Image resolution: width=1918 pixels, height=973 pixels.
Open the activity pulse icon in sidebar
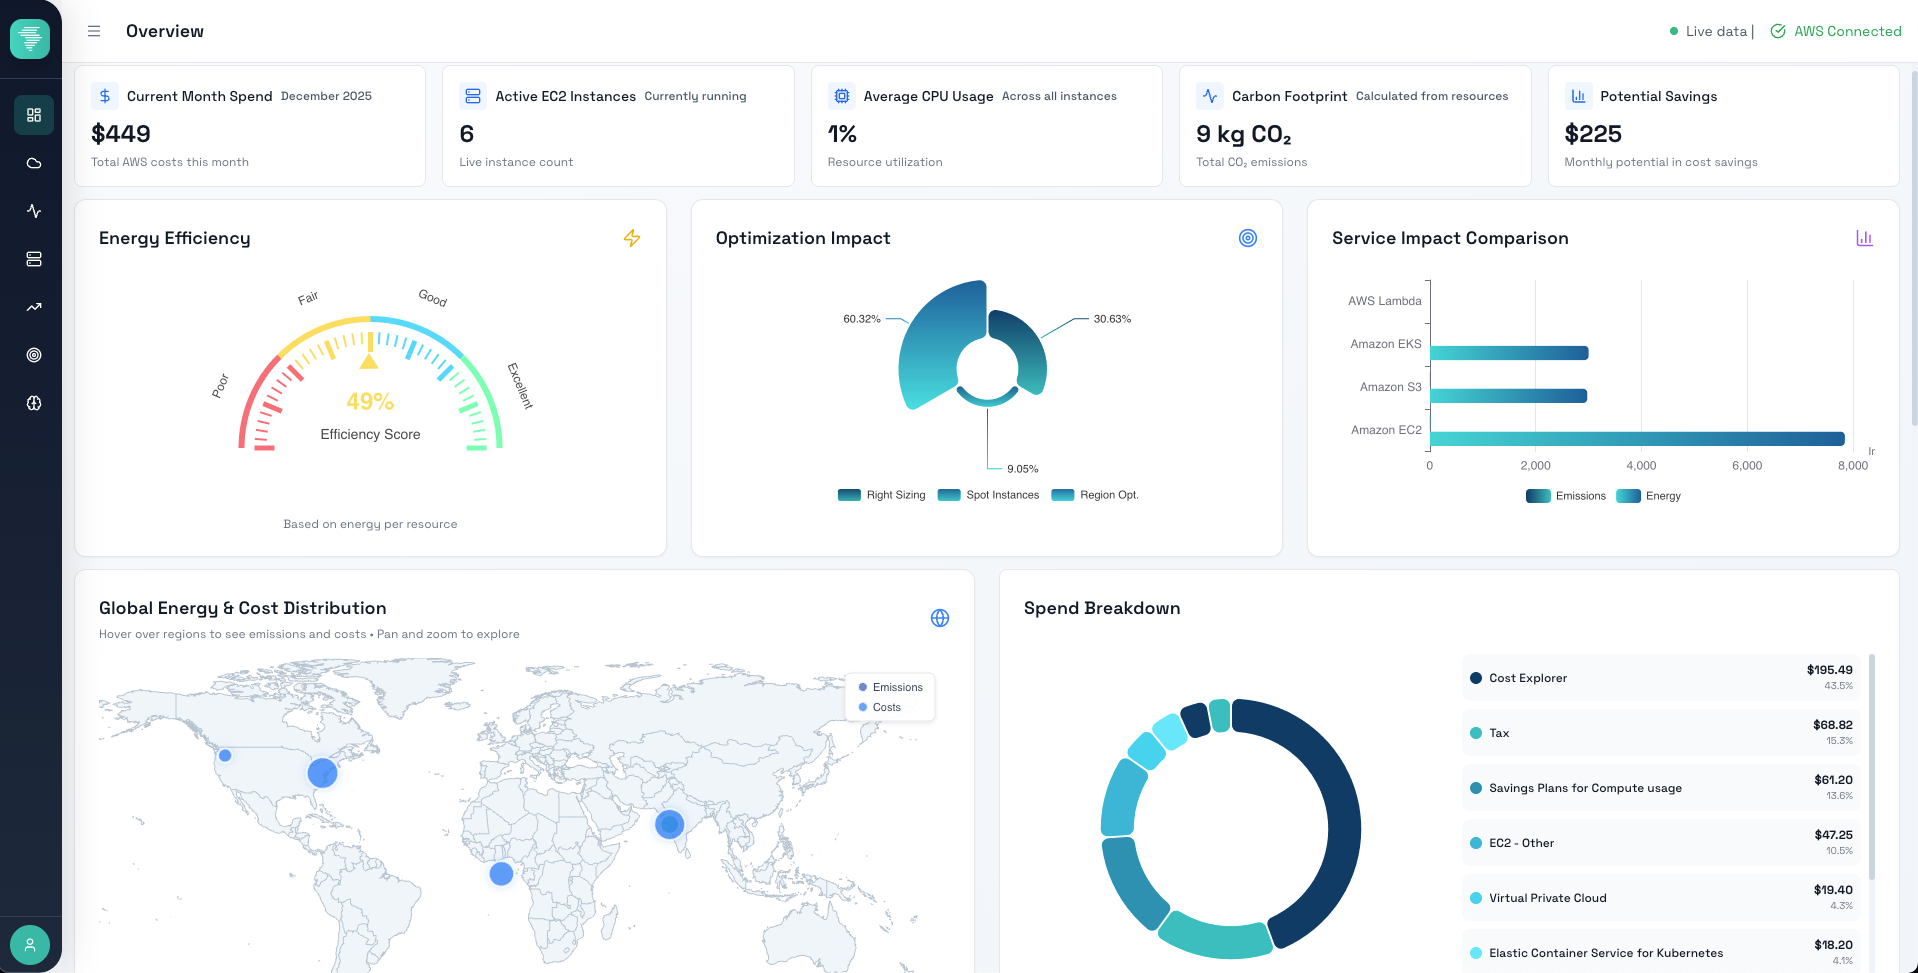point(34,211)
